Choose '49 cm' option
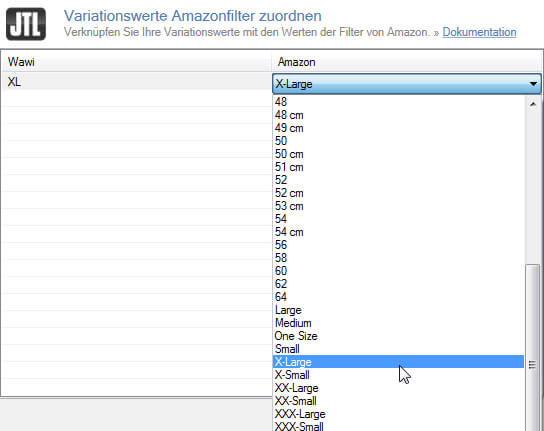This screenshot has height=431, width=544. (398, 128)
